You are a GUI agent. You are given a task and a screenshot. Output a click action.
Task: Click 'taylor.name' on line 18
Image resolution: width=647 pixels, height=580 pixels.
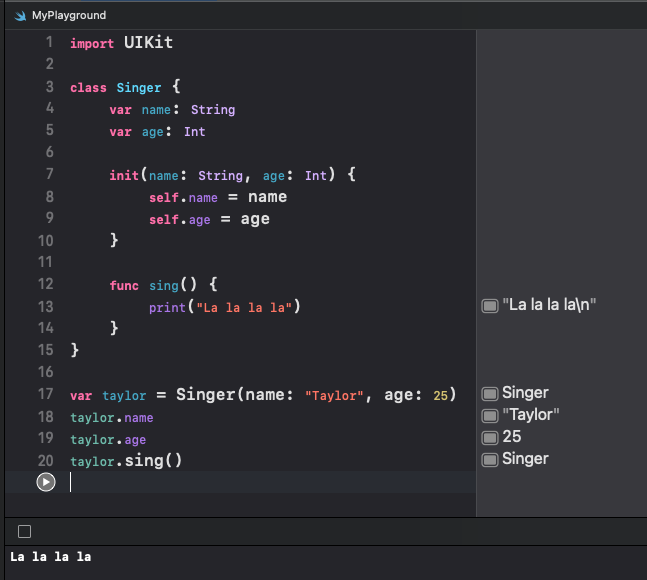click(x=112, y=417)
